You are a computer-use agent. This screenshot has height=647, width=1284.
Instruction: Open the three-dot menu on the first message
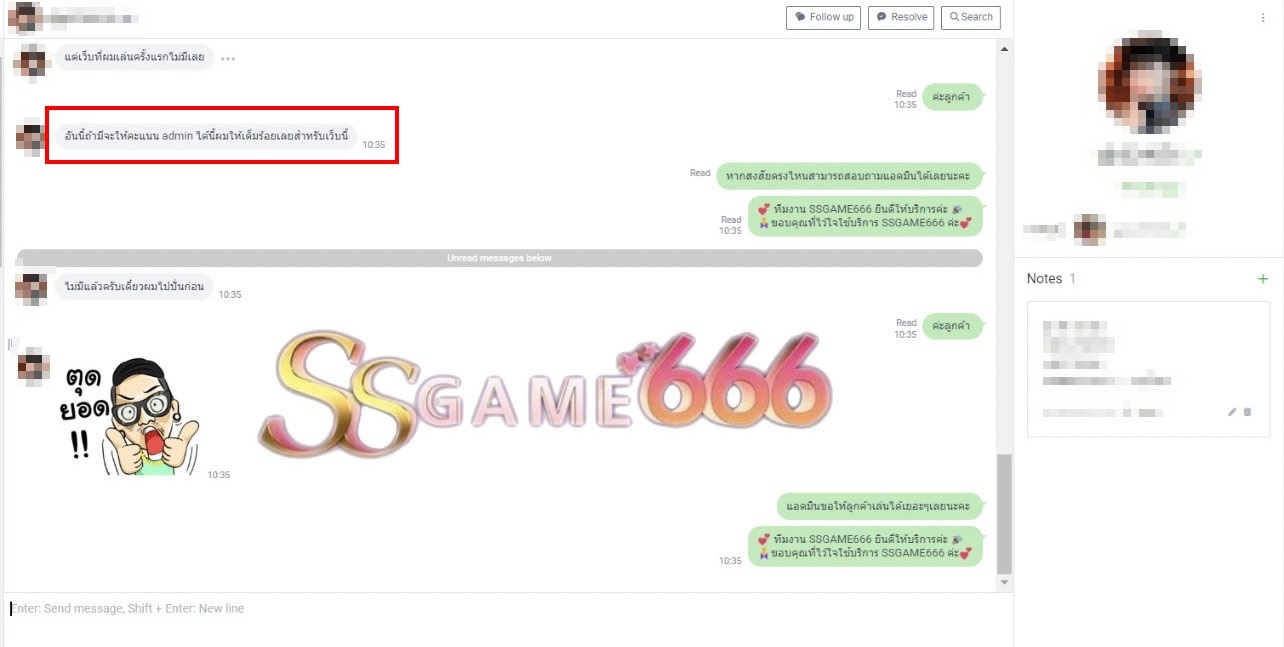tap(228, 58)
